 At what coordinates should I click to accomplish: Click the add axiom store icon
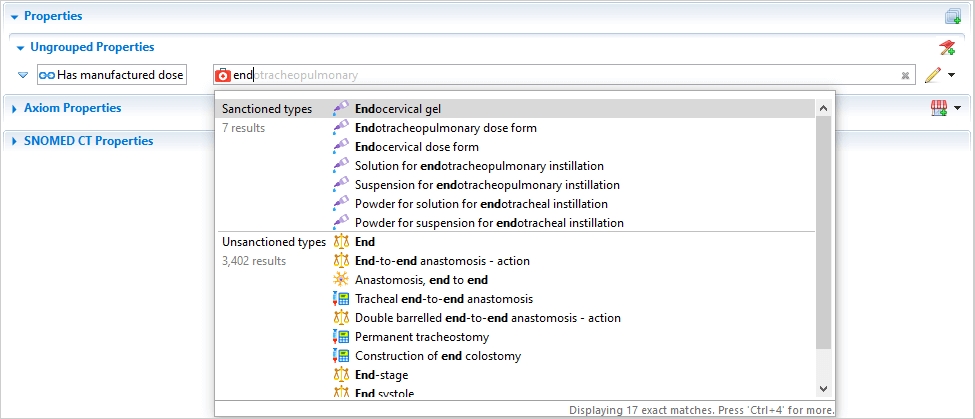pos(938,108)
